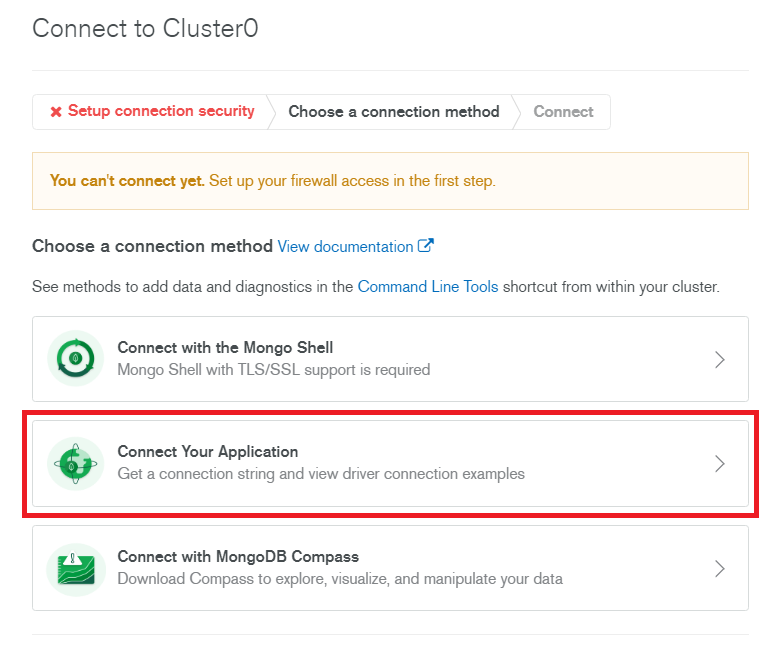The height and width of the screenshot is (655, 781).
Task: Expand Mongo Shell option via right chevron
Action: 719,359
